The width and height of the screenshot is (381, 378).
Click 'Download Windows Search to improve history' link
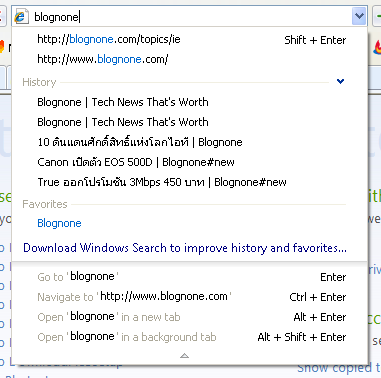[185, 248]
